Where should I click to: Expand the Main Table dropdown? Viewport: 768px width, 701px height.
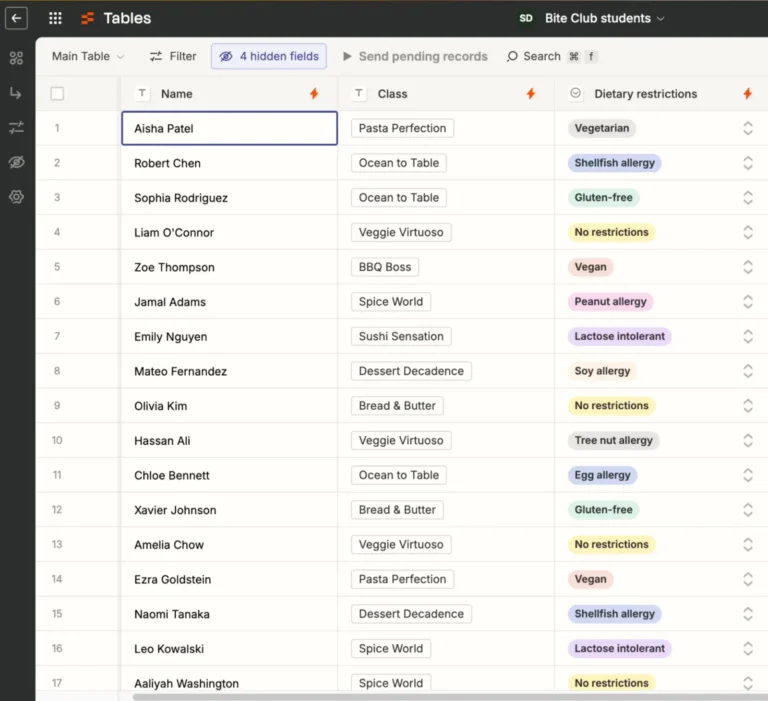click(x=88, y=56)
